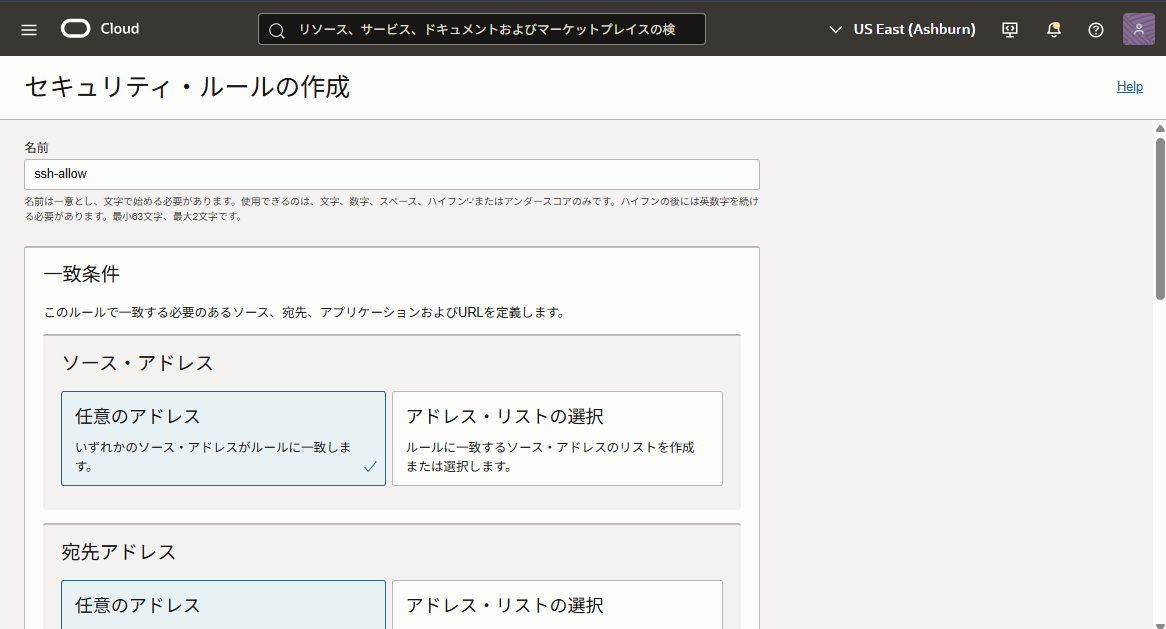Click the scrollbar up arrow
The height and width of the screenshot is (629, 1166).
[1160, 129]
